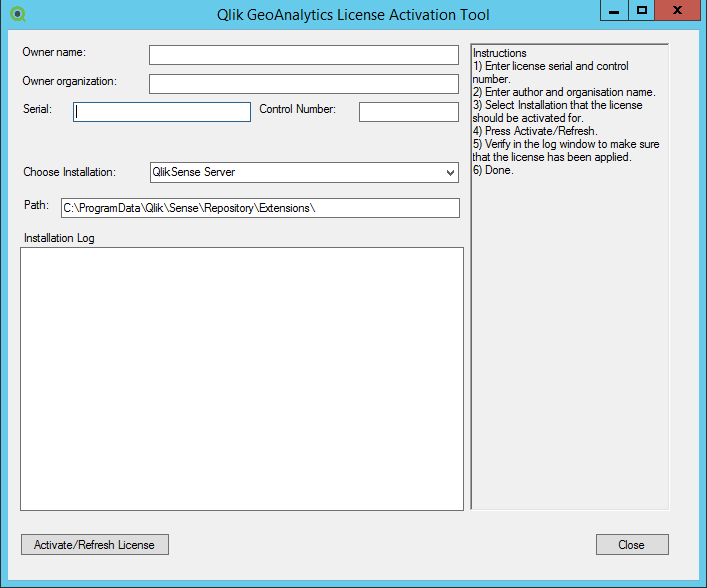The height and width of the screenshot is (588, 707).
Task: Click the 'Control Number:' label
Action: pos(298,109)
